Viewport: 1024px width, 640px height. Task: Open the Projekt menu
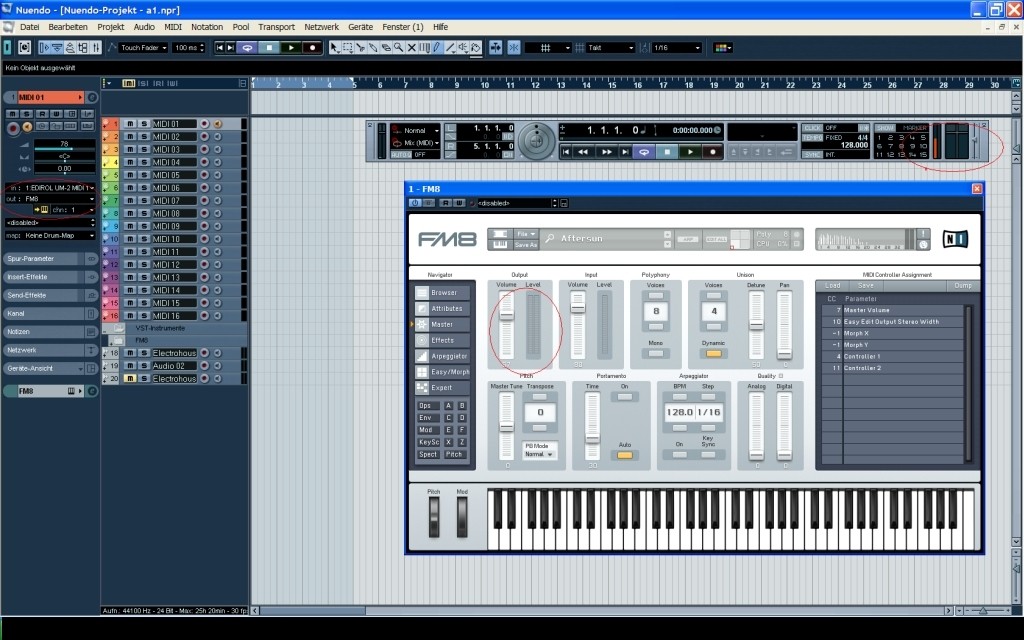(x=110, y=27)
